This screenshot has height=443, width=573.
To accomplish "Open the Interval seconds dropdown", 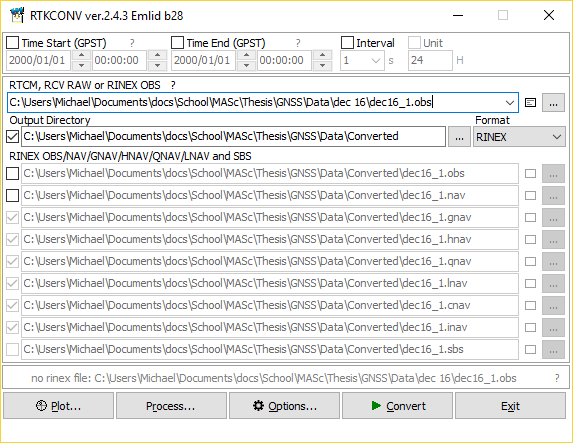I will (376, 61).
